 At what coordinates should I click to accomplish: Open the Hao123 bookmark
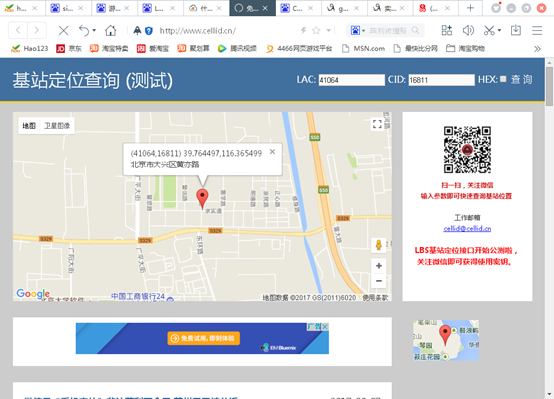pyautogui.click(x=30, y=48)
